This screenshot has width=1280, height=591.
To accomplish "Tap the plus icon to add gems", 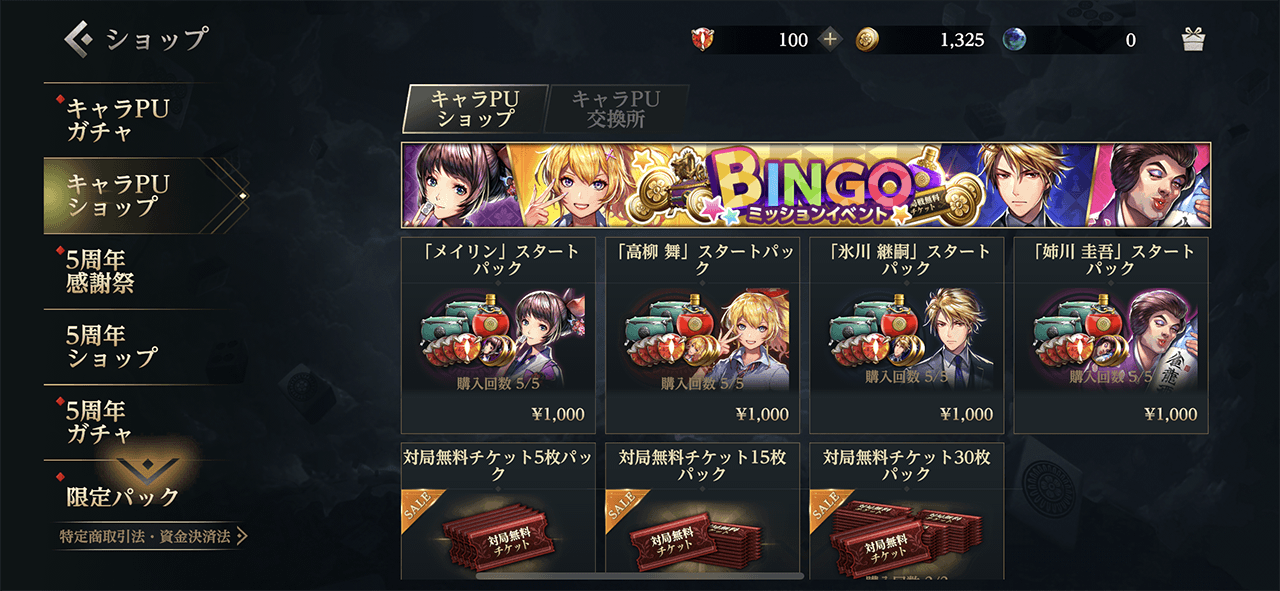I will (830, 40).
